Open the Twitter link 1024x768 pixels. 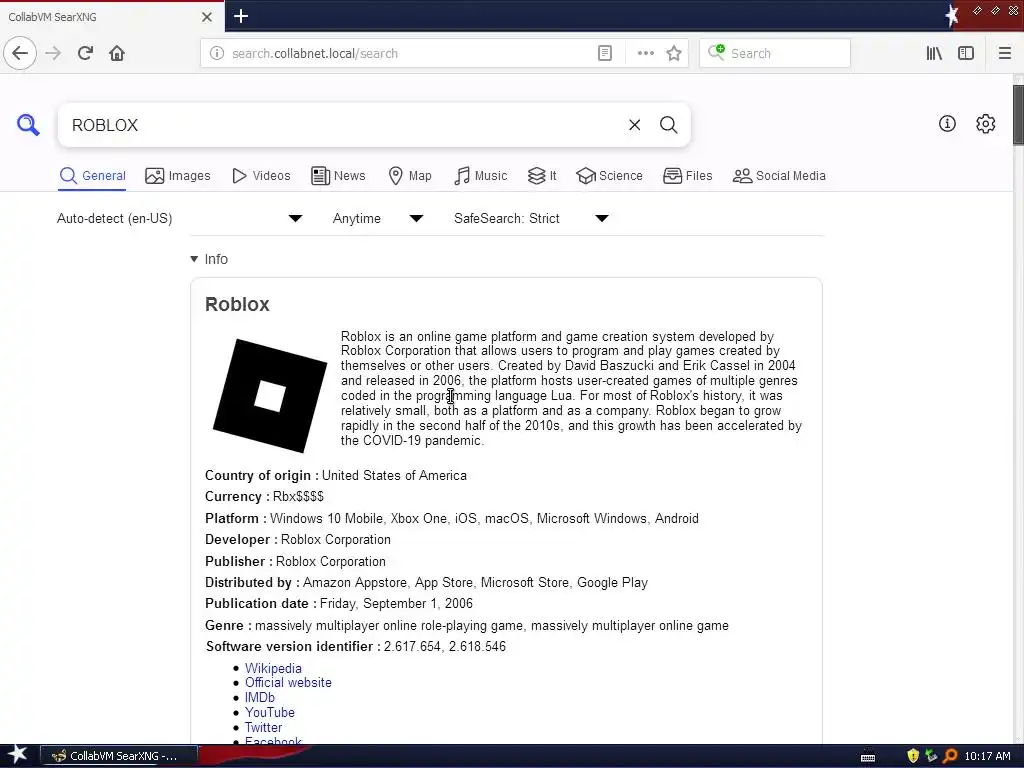[x=264, y=728]
